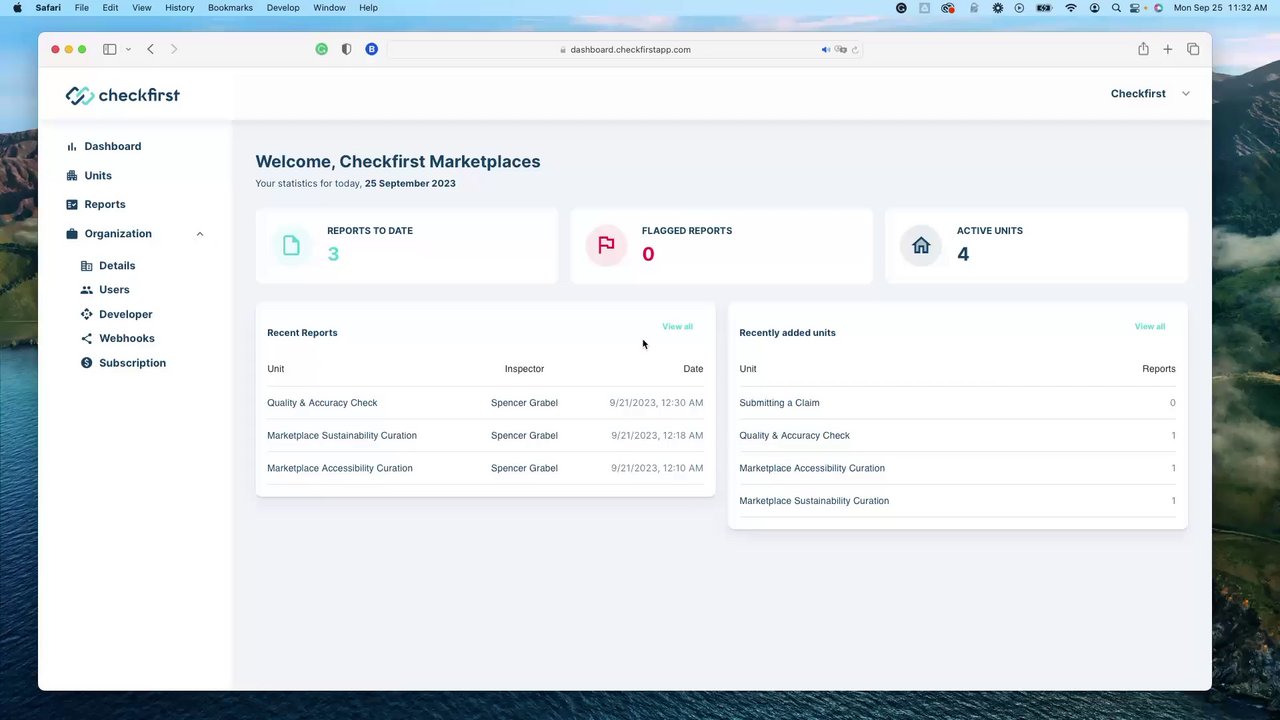Open the View menu
This screenshot has height=720, width=1280.
click(142, 8)
